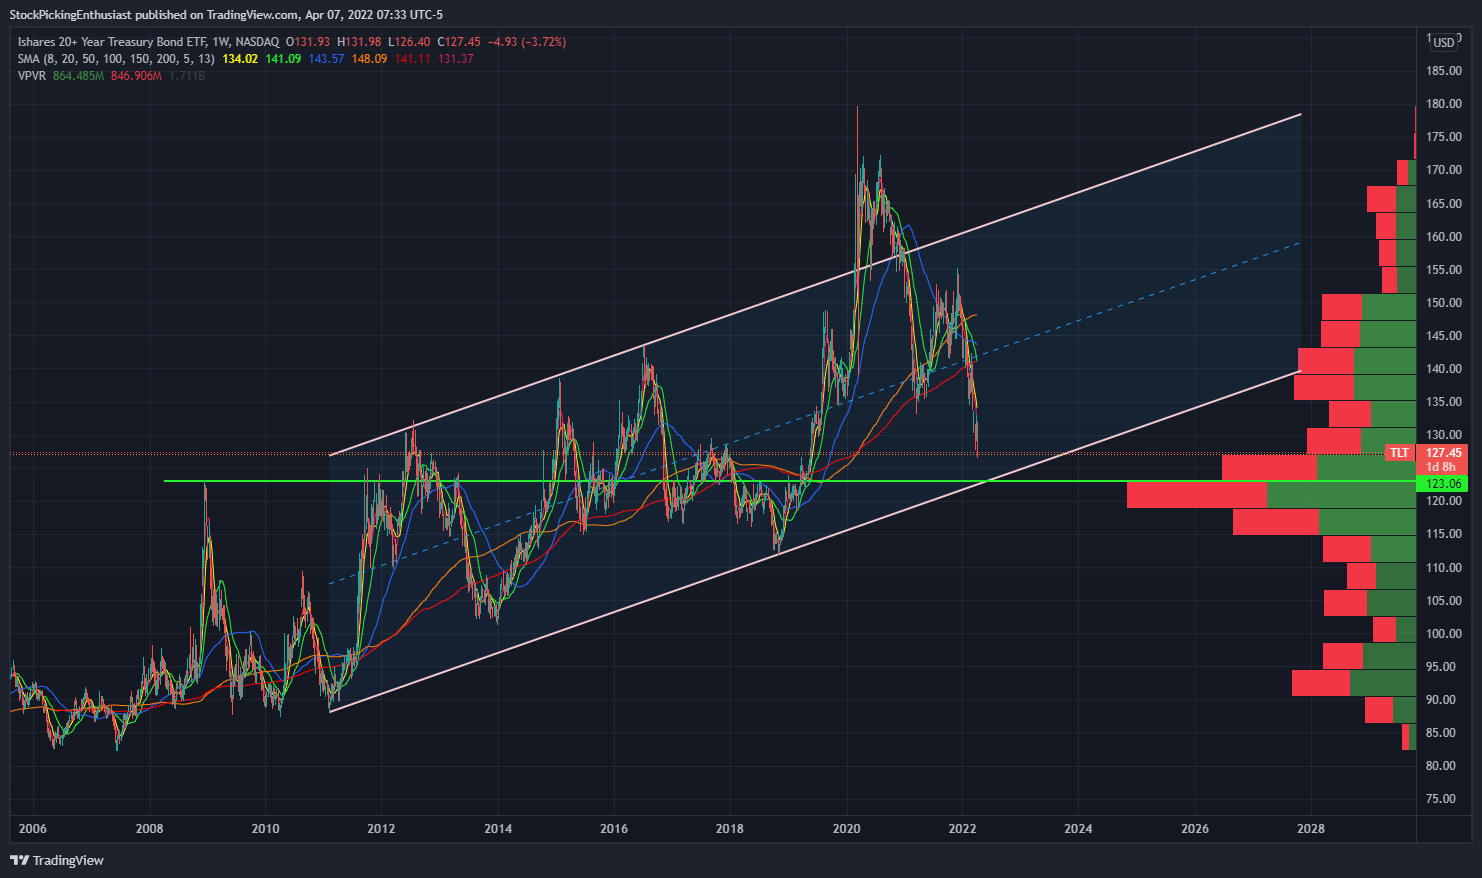Click the 115.00 price axis label
The width and height of the screenshot is (1482, 878).
point(1444,534)
